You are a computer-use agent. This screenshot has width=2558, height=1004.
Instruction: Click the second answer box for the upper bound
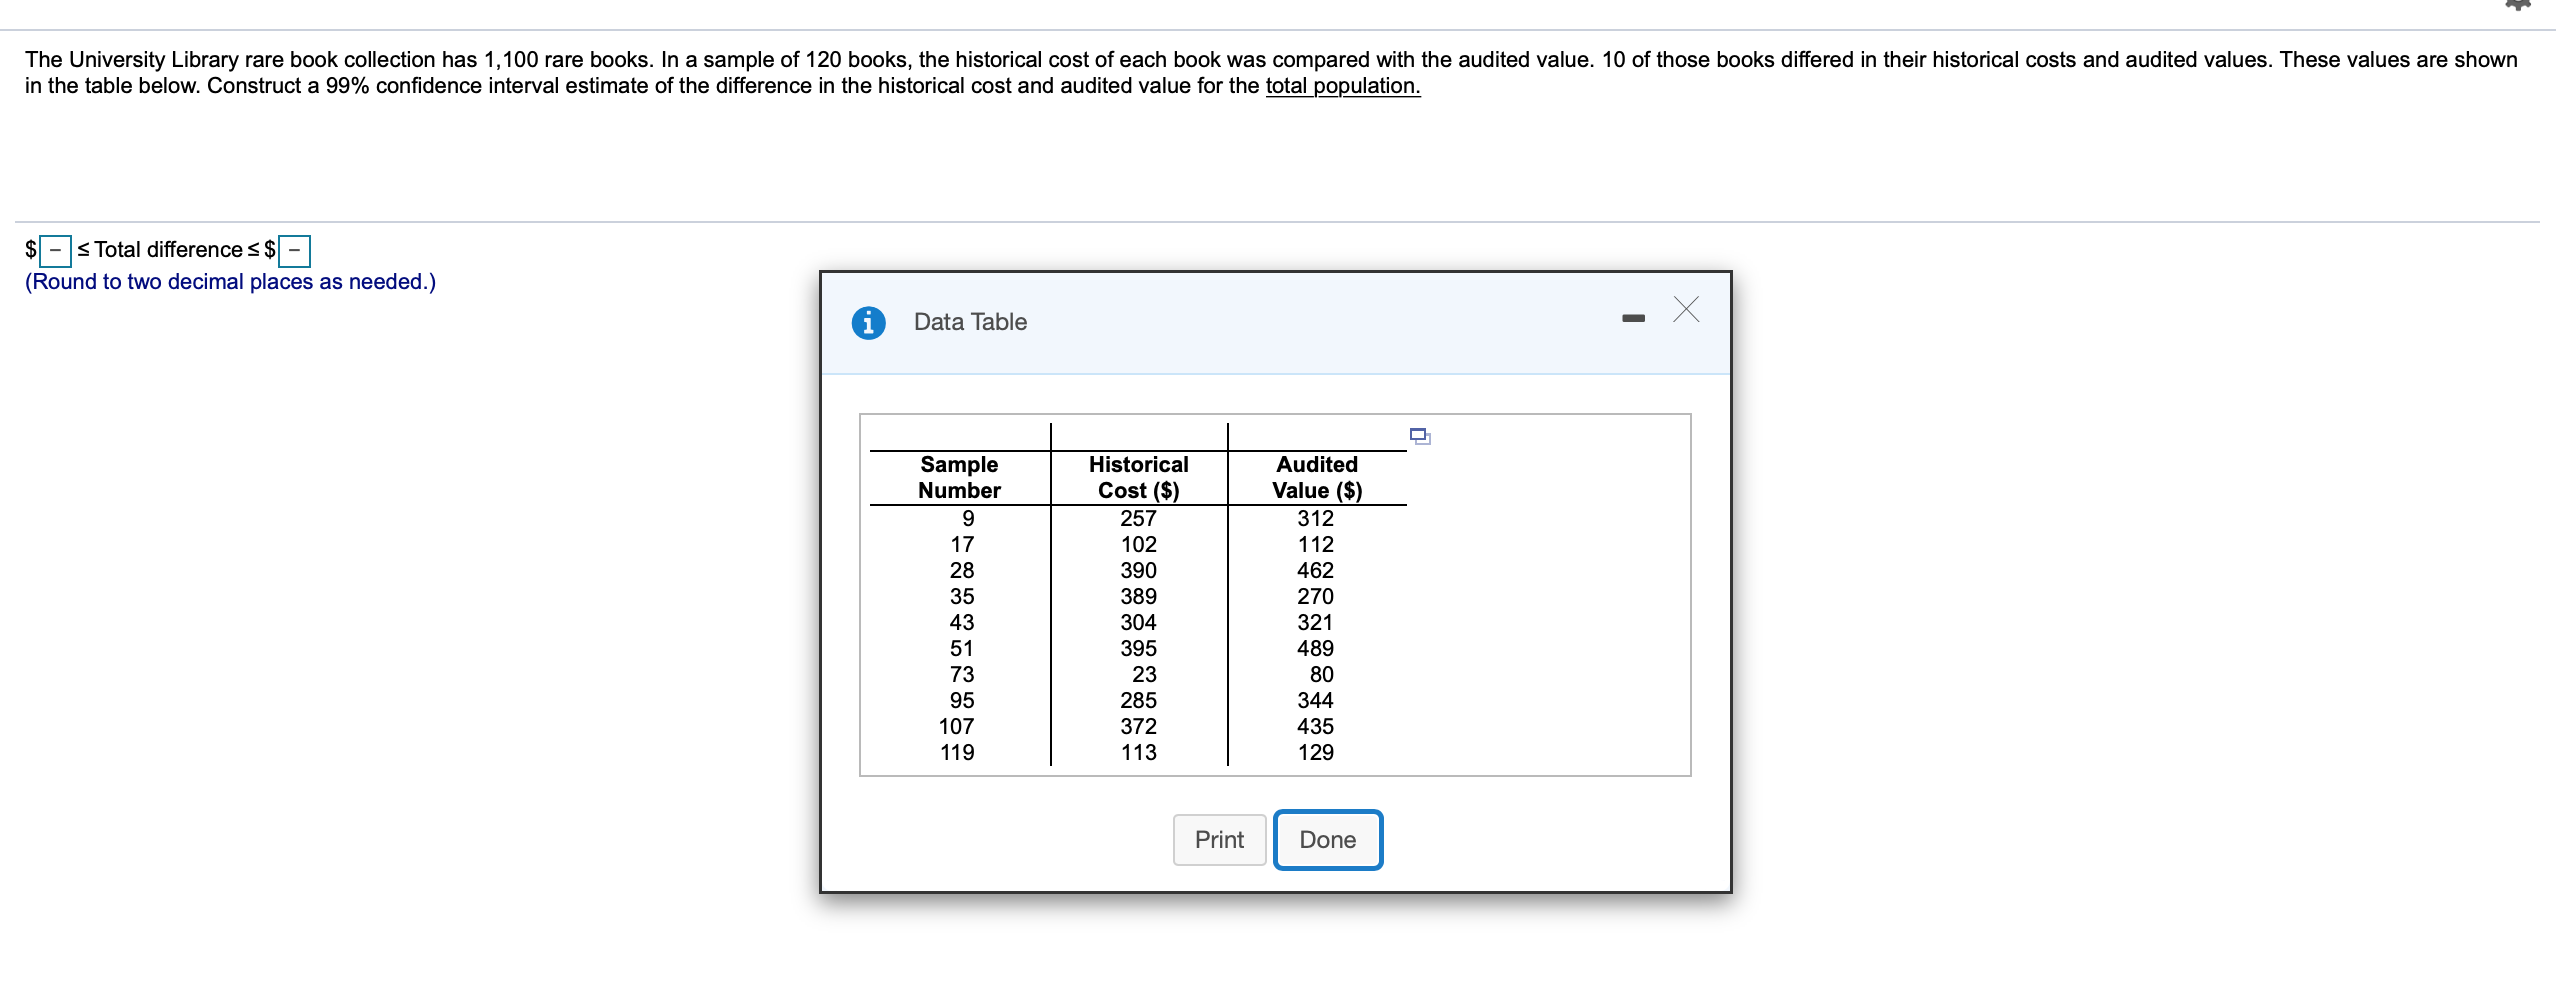pos(293,250)
